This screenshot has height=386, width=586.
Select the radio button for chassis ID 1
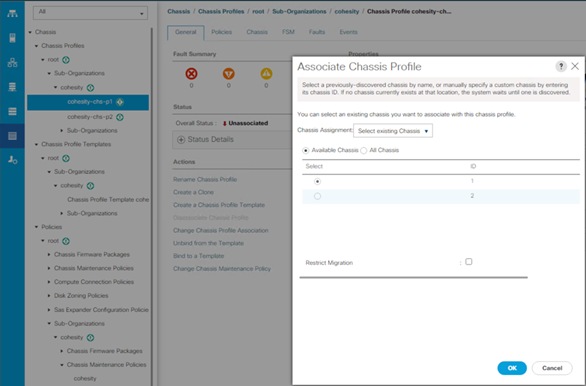317,182
